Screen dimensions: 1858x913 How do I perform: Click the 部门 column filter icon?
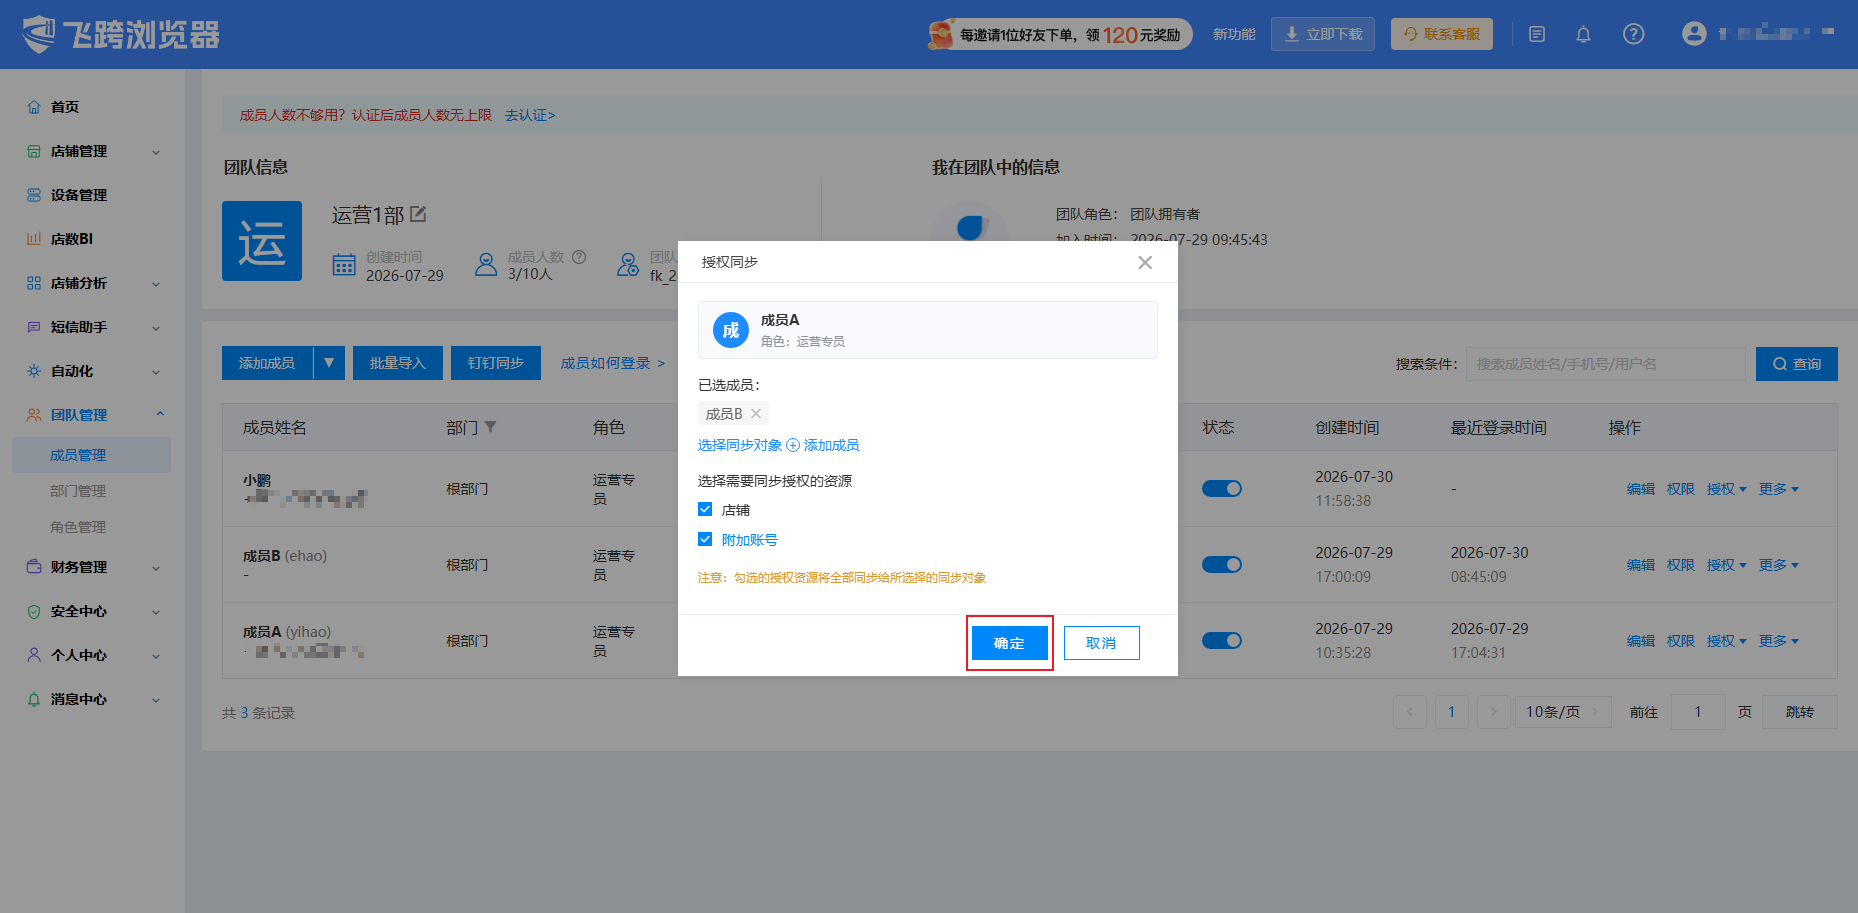tap(490, 427)
